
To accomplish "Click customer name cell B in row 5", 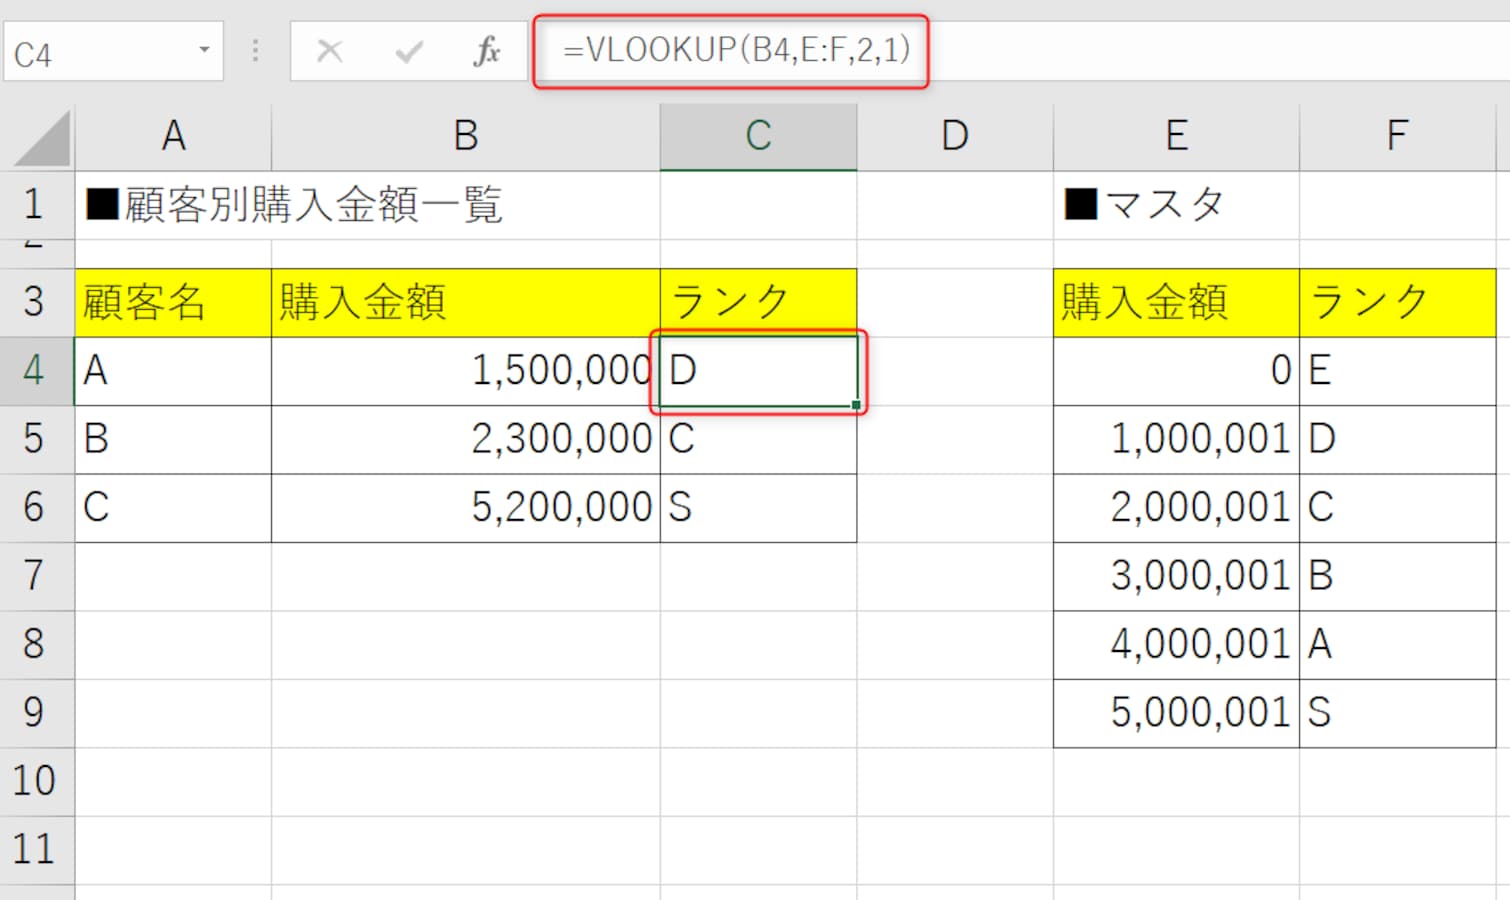I will pos(173,439).
